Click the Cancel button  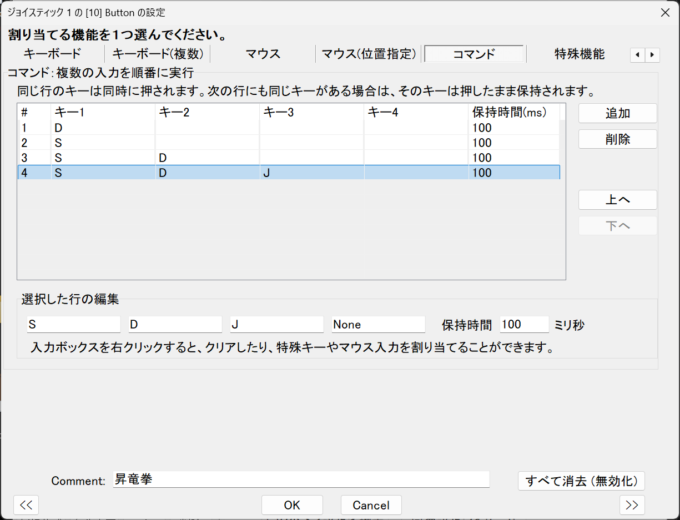coord(371,505)
